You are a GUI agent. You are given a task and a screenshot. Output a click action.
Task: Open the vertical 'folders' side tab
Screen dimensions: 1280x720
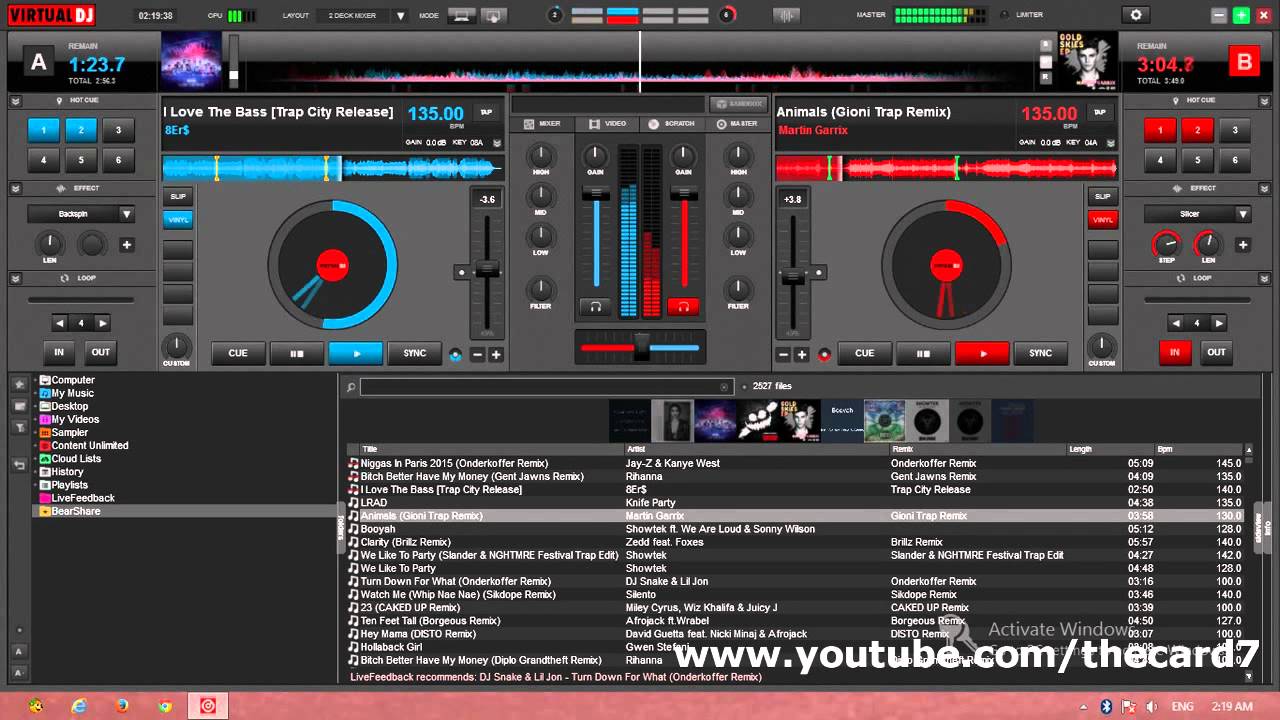pos(339,526)
